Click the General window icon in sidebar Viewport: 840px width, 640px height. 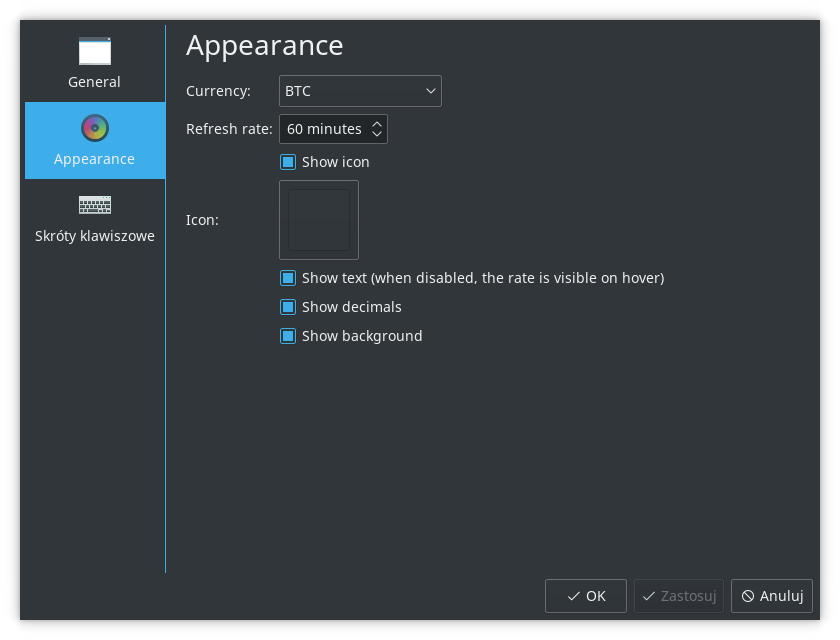(x=95, y=51)
